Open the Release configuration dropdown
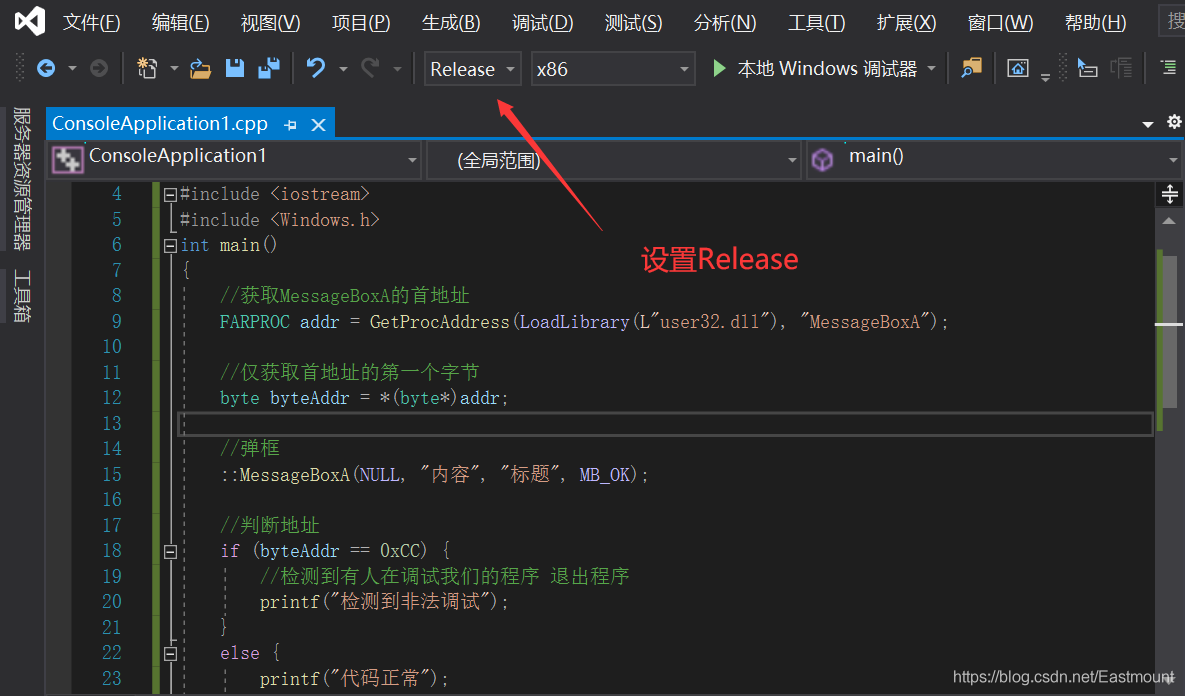 point(472,69)
